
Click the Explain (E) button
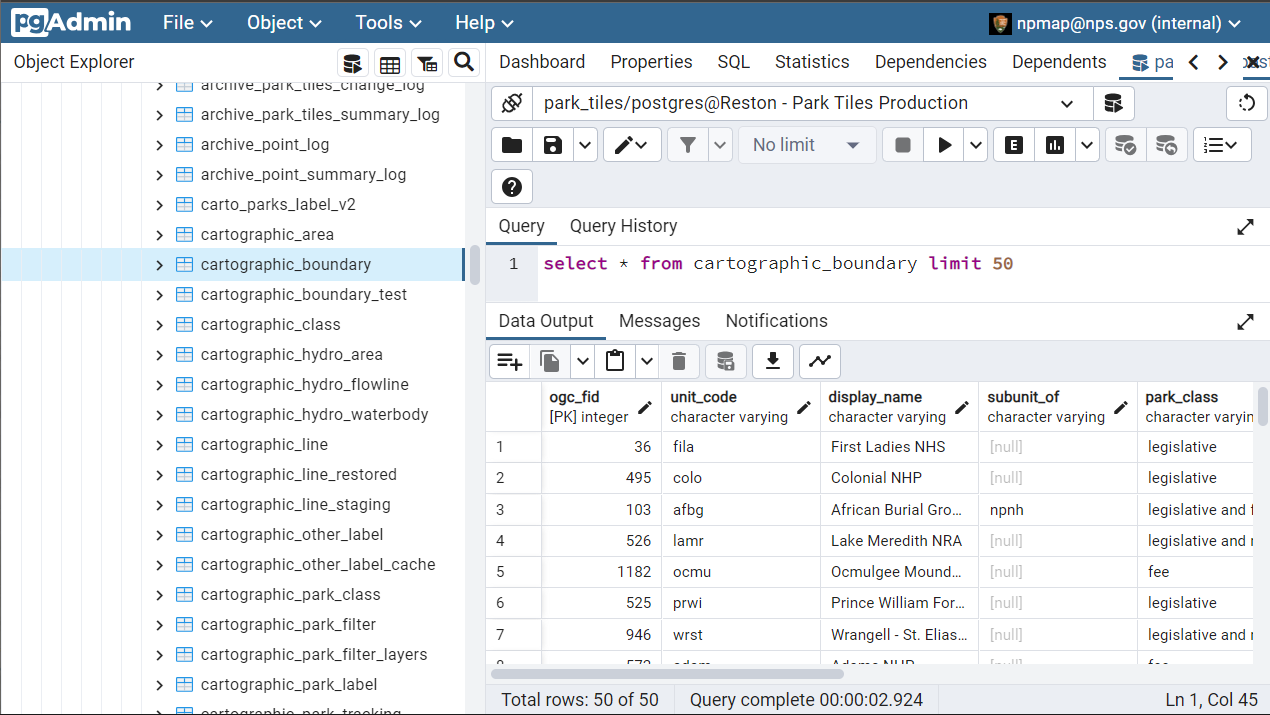tap(1014, 145)
